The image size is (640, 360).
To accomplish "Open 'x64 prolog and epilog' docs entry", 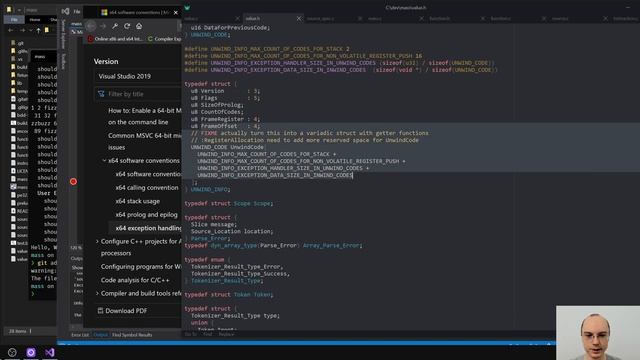I will 146,215.
